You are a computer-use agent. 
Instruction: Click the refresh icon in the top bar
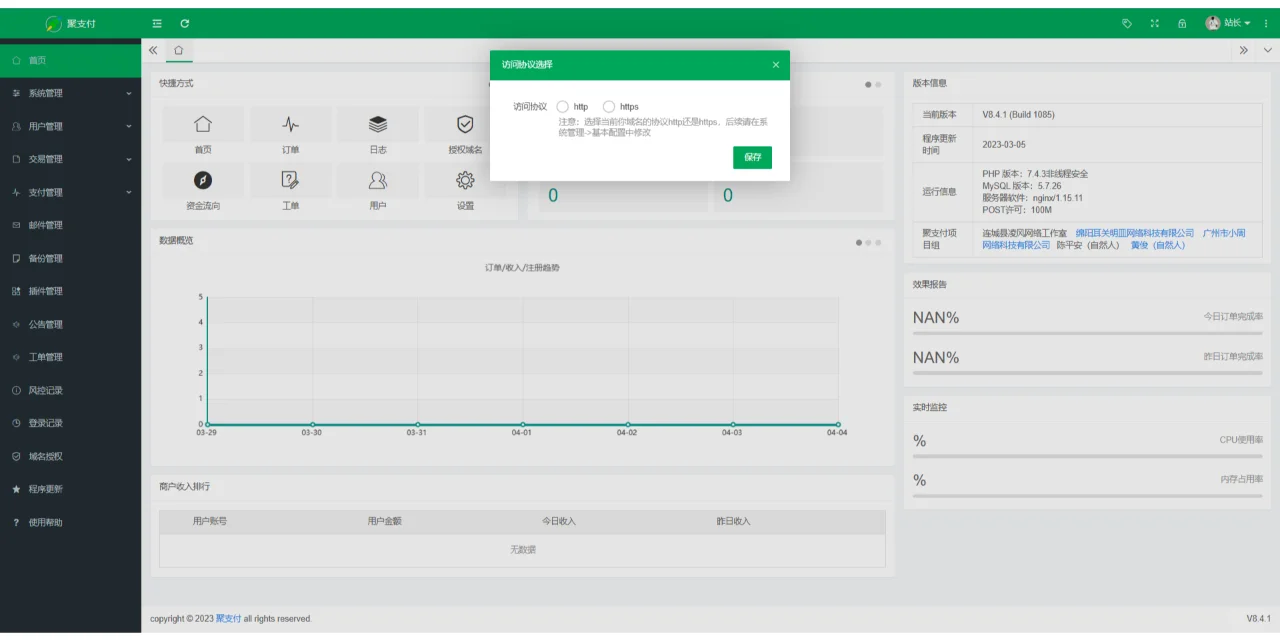coord(185,23)
